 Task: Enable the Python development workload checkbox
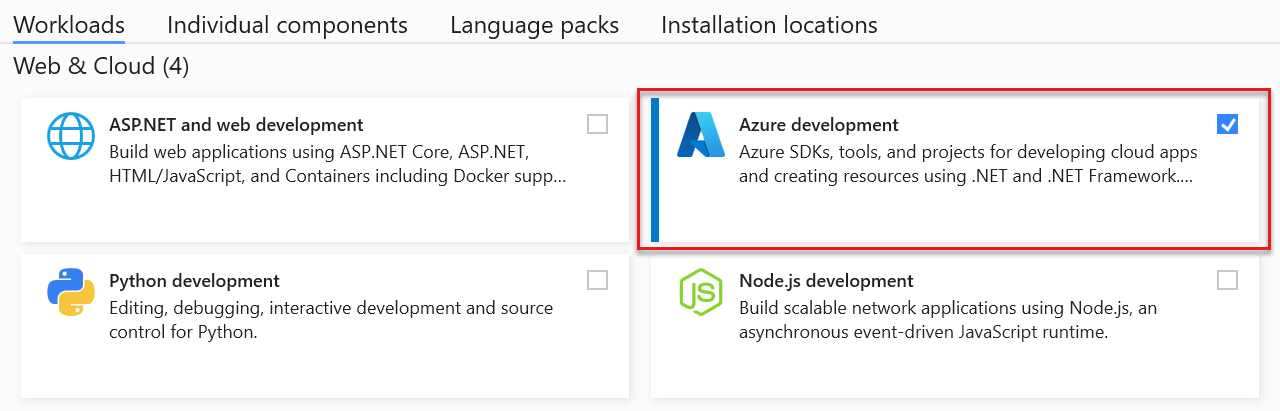pos(597,280)
